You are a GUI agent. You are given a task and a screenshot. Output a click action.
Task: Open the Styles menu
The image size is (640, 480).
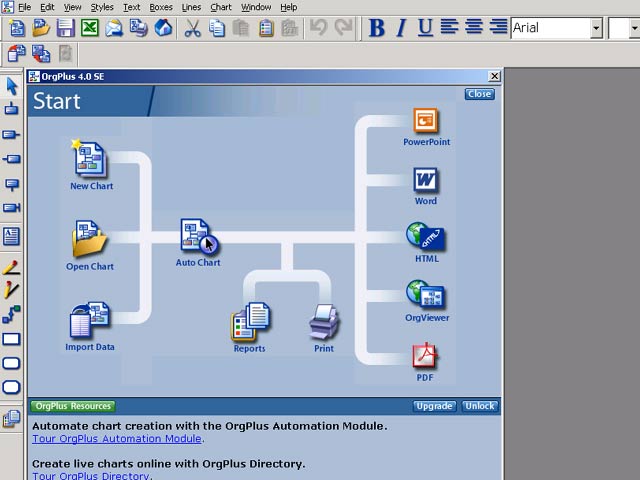point(102,7)
